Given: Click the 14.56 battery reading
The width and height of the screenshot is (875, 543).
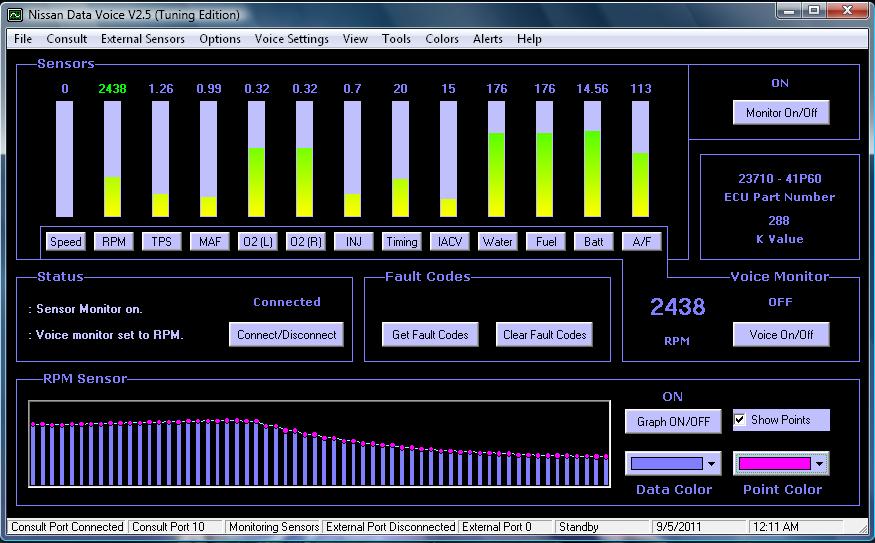Looking at the screenshot, I should (x=592, y=89).
